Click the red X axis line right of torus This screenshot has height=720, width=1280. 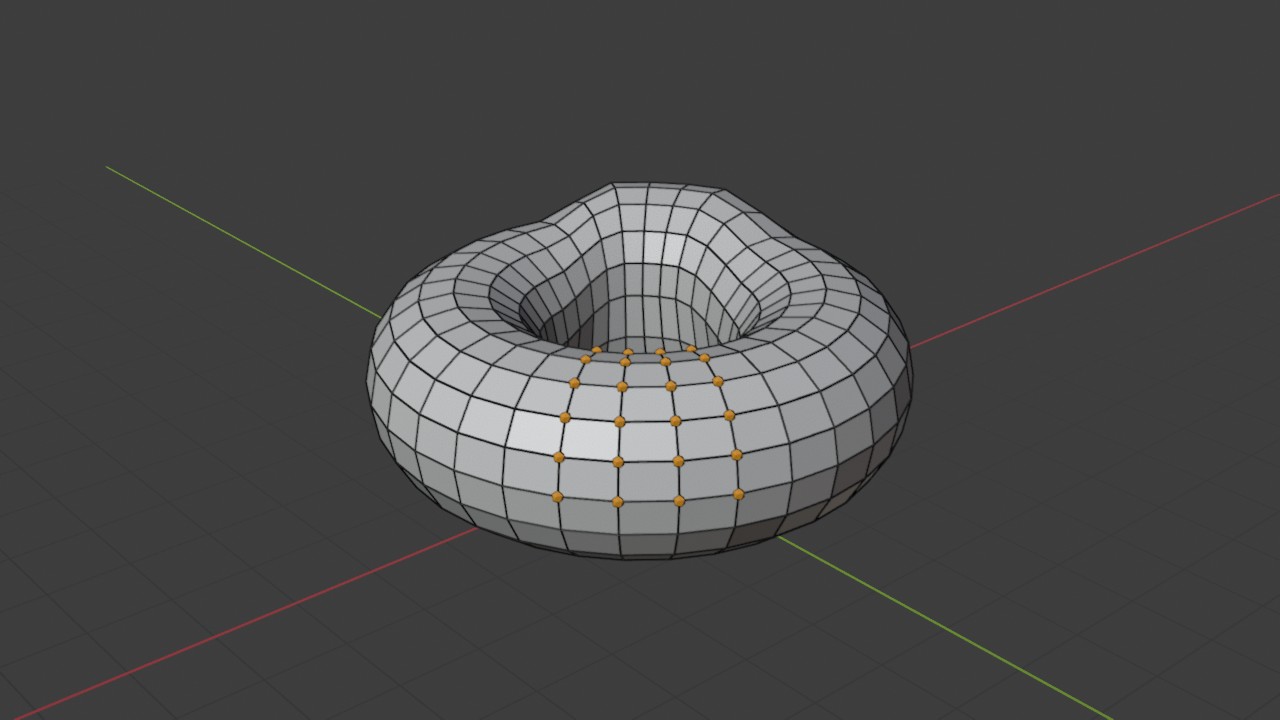point(1090,271)
